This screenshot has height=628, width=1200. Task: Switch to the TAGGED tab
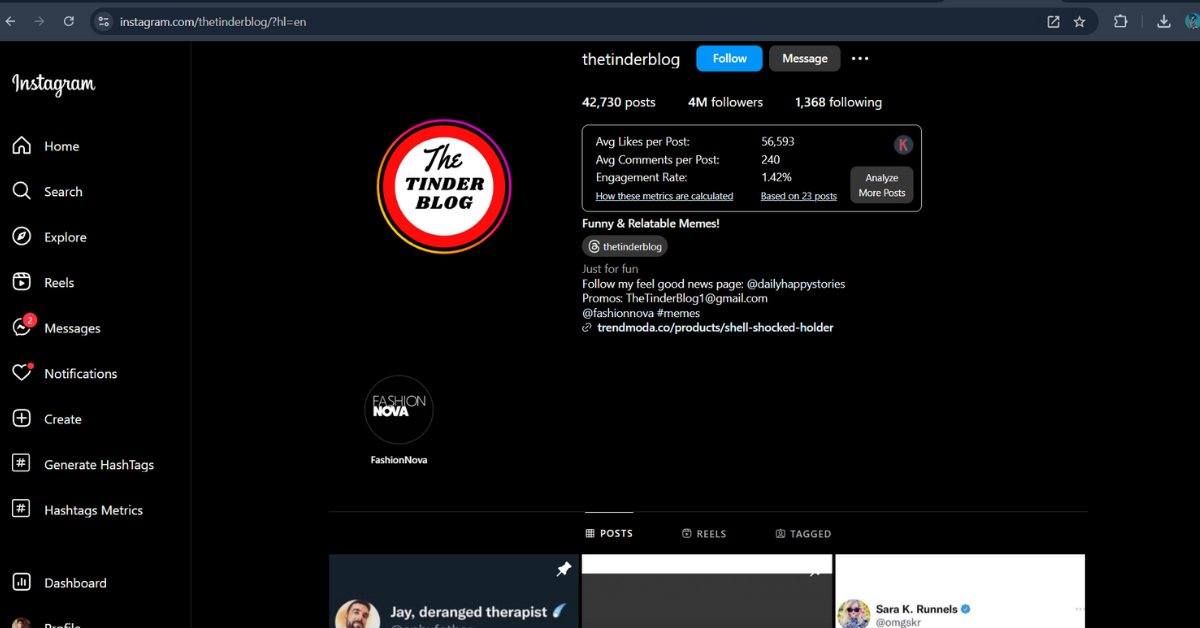(x=803, y=534)
